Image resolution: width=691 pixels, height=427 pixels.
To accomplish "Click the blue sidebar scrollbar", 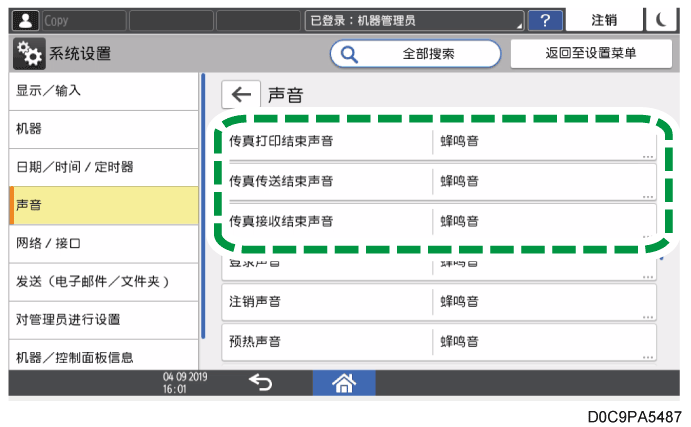I will [203, 200].
